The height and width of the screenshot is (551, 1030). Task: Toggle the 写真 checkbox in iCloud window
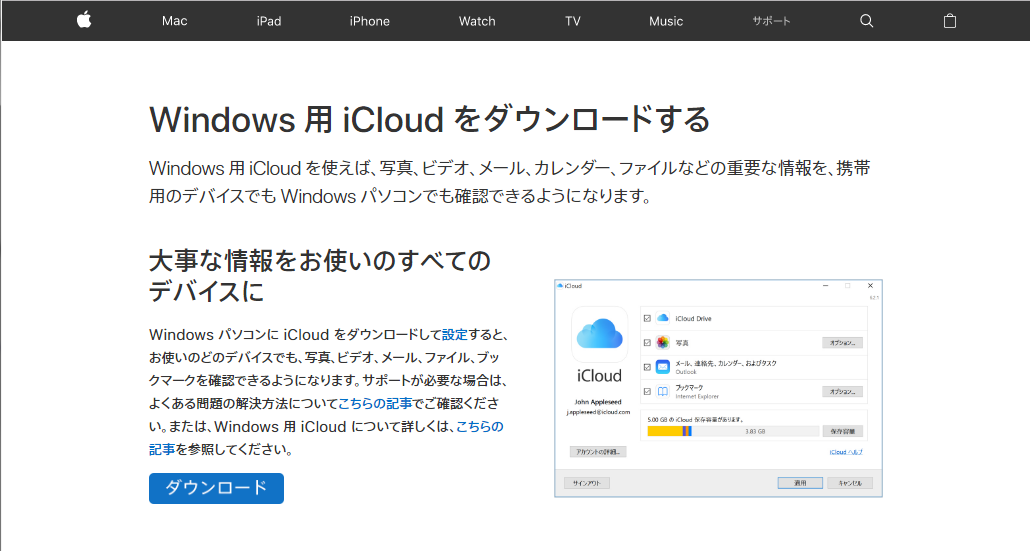[647, 343]
